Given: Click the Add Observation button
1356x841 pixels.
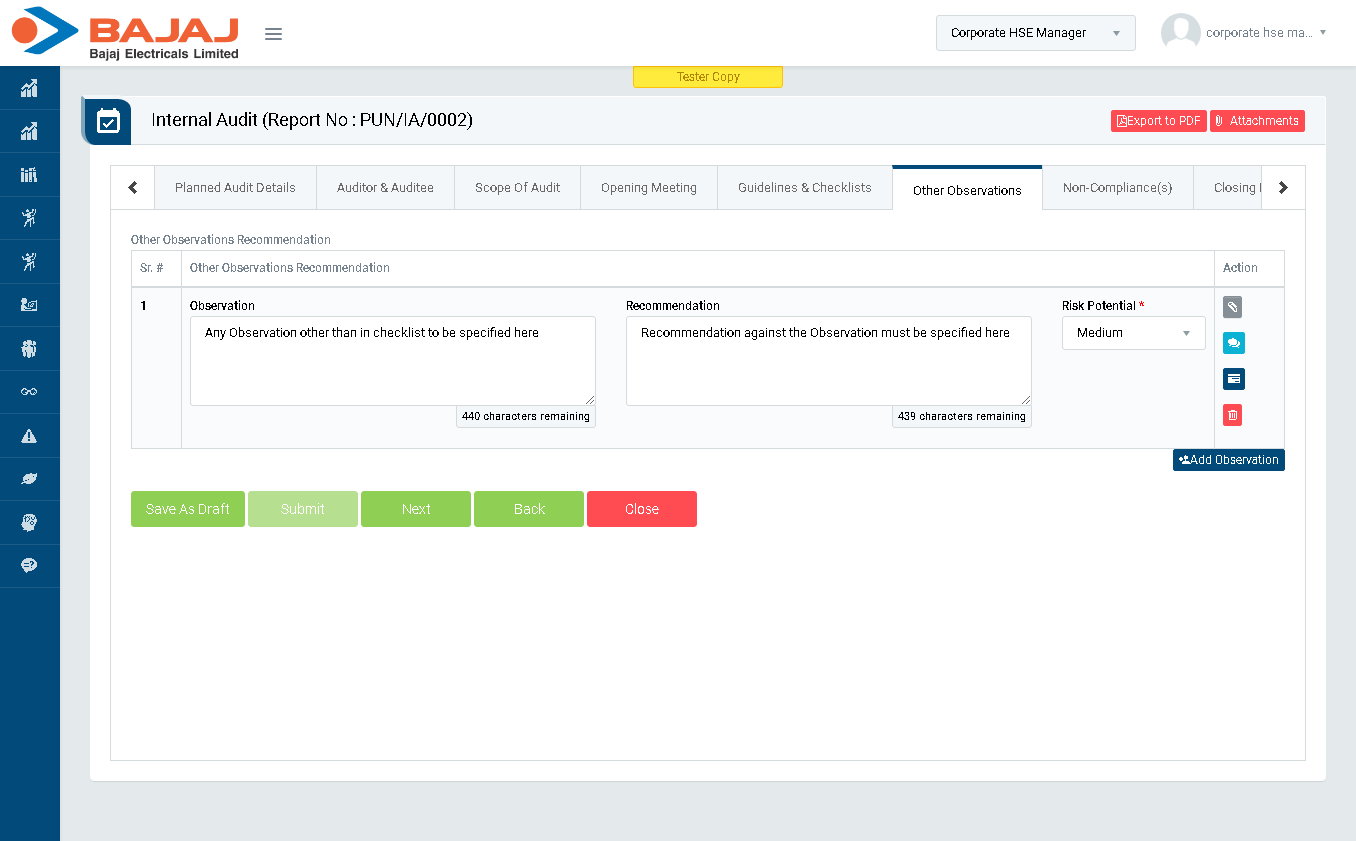Looking at the screenshot, I should [1228, 460].
